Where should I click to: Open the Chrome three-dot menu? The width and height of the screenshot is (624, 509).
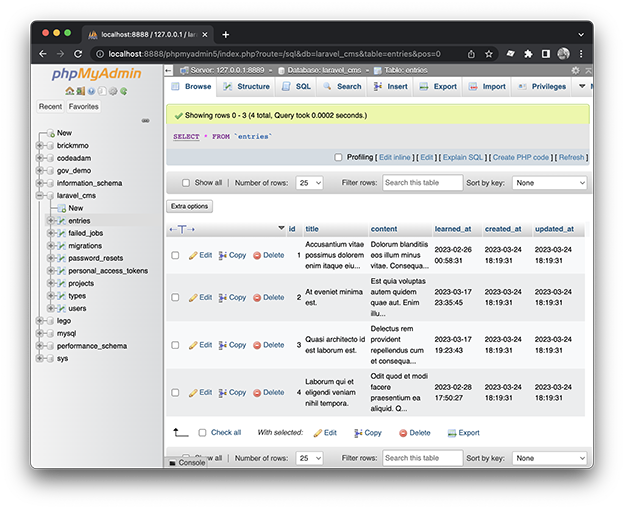(581, 54)
